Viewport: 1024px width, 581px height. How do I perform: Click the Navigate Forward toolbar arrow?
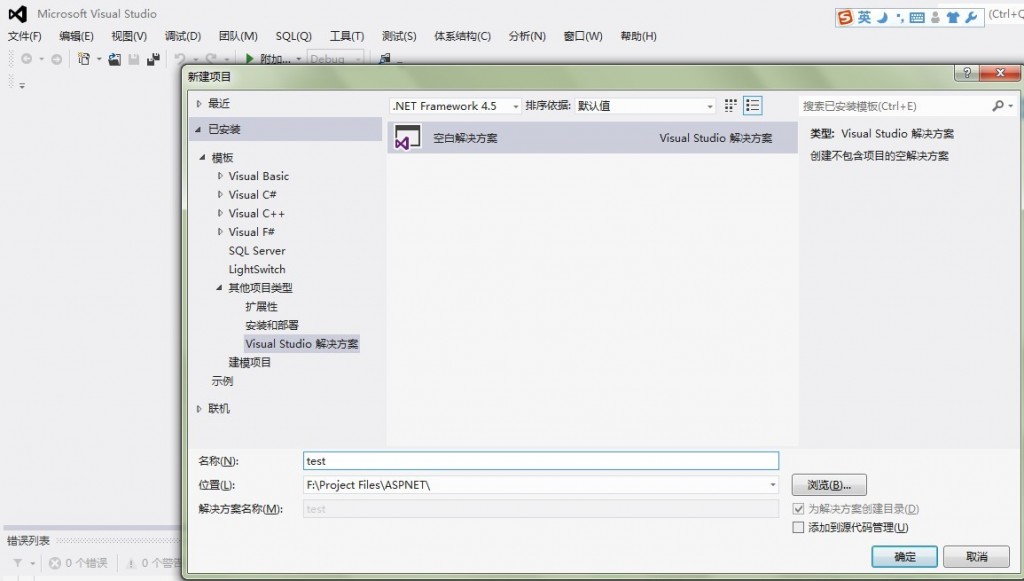(57, 59)
